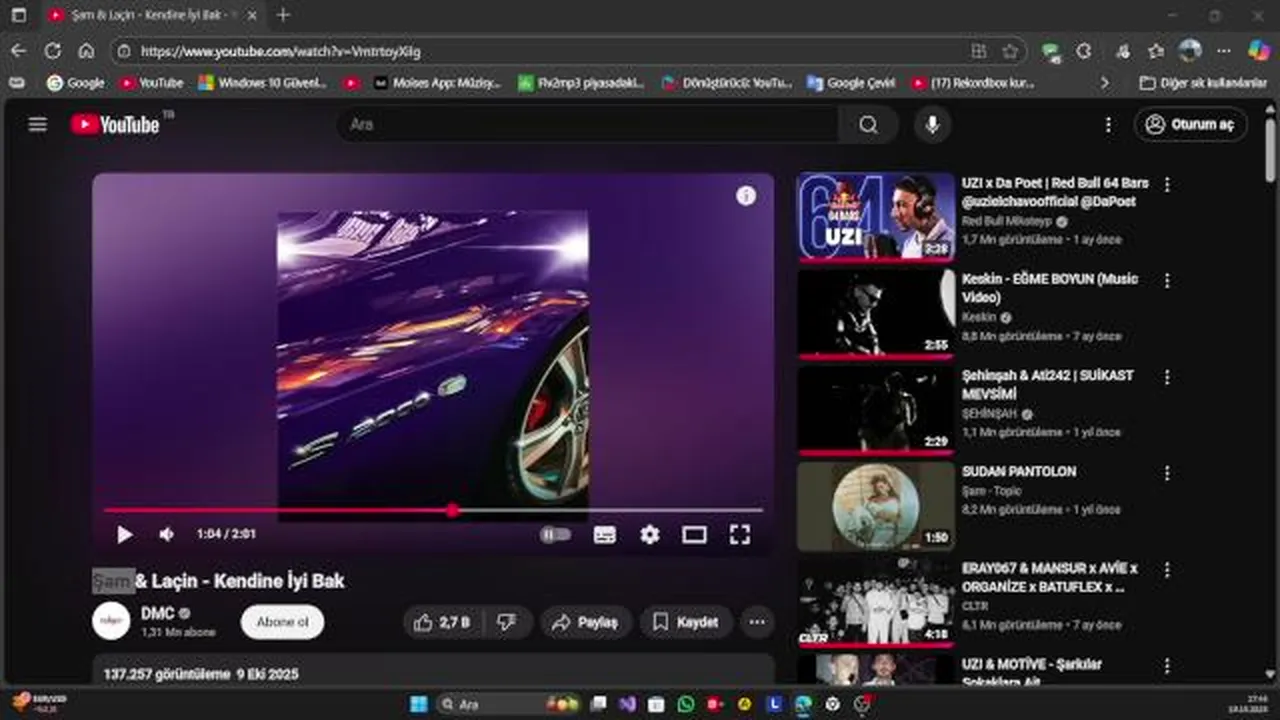Open the tab actions menu icon
The image size is (1280, 720).
(18, 16)
